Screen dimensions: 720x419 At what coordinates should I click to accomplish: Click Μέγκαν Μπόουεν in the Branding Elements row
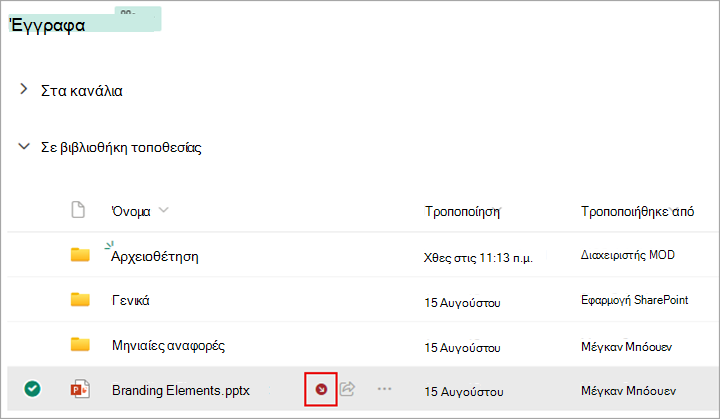click(x=628, y=391)
